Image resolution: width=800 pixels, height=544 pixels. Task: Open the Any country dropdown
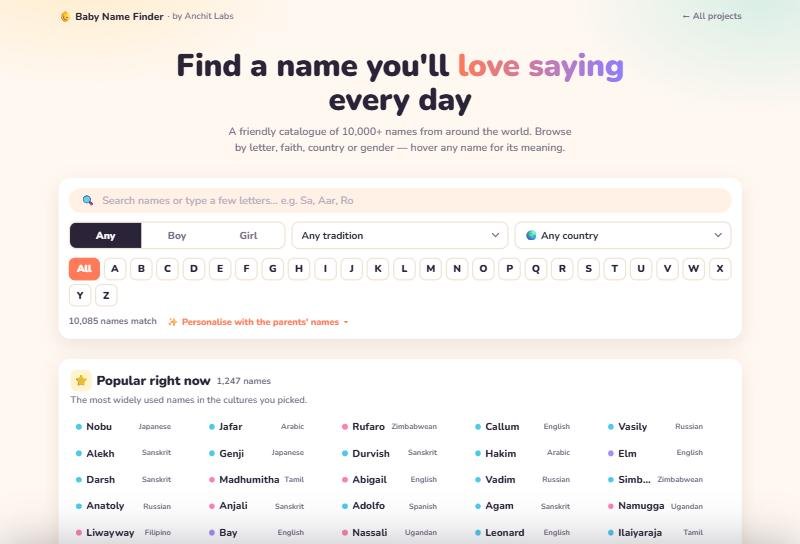click(623, 235)
